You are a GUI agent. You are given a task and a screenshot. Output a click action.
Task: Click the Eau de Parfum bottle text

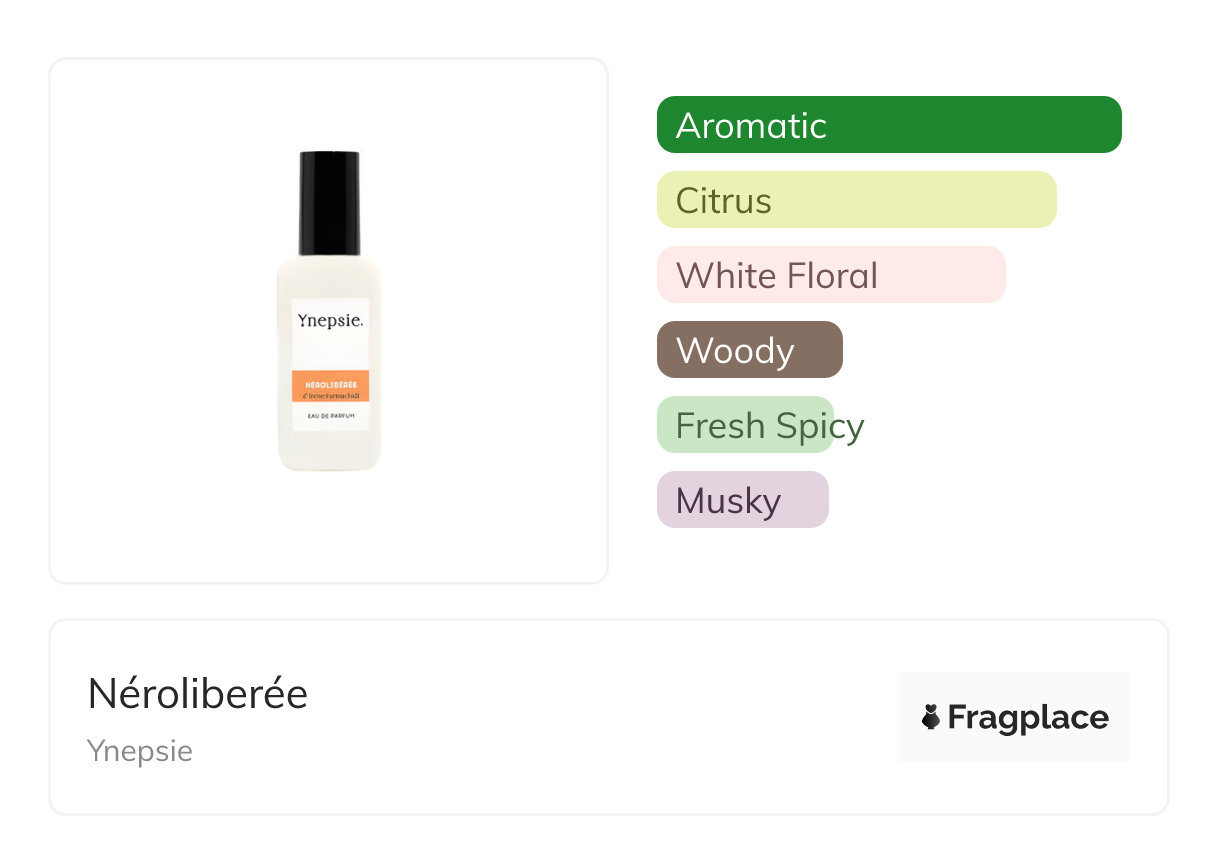coord(330,415)
